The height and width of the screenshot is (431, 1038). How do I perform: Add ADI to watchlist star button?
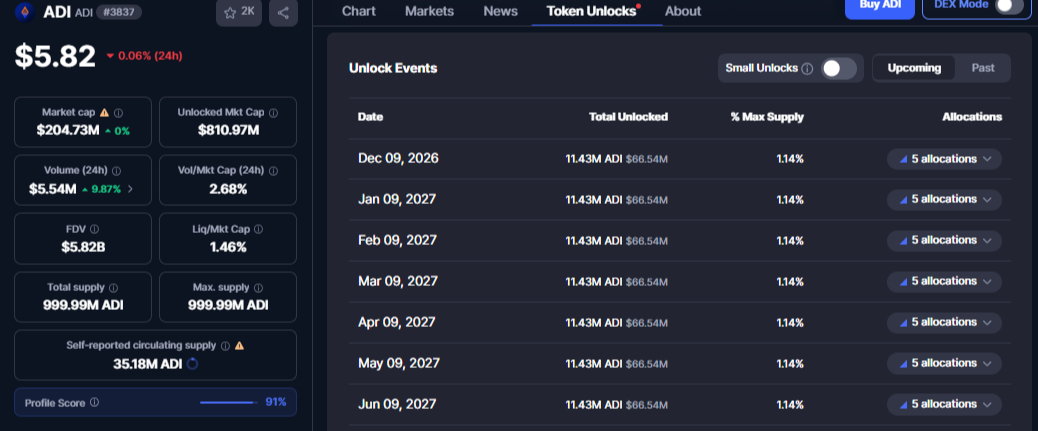pyautogui.click(x=239, y=13)
